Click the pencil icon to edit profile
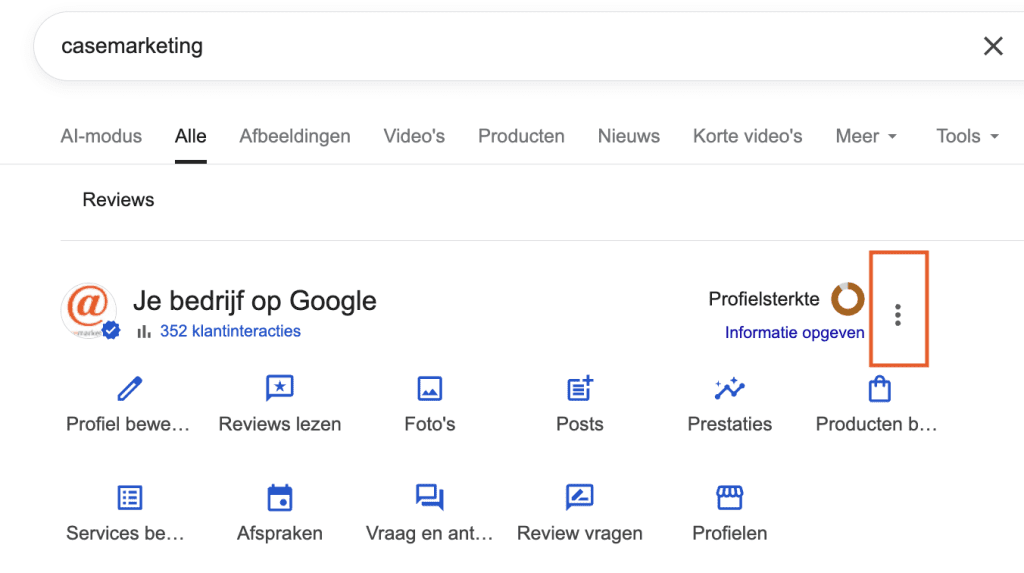The image size is (1024, 573). [129, 389]
